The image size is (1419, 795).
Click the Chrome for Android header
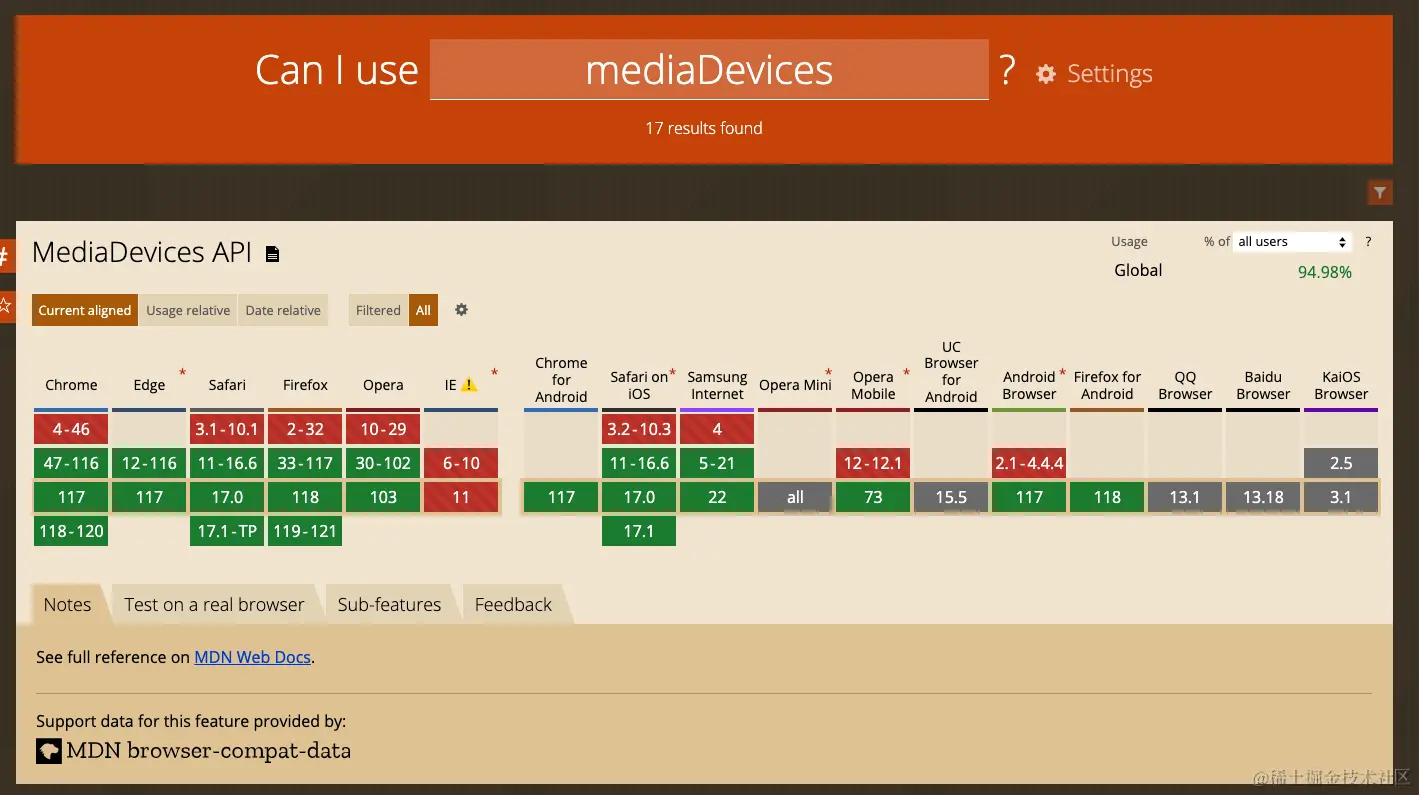pyautogui.click(x=561, y=380)
